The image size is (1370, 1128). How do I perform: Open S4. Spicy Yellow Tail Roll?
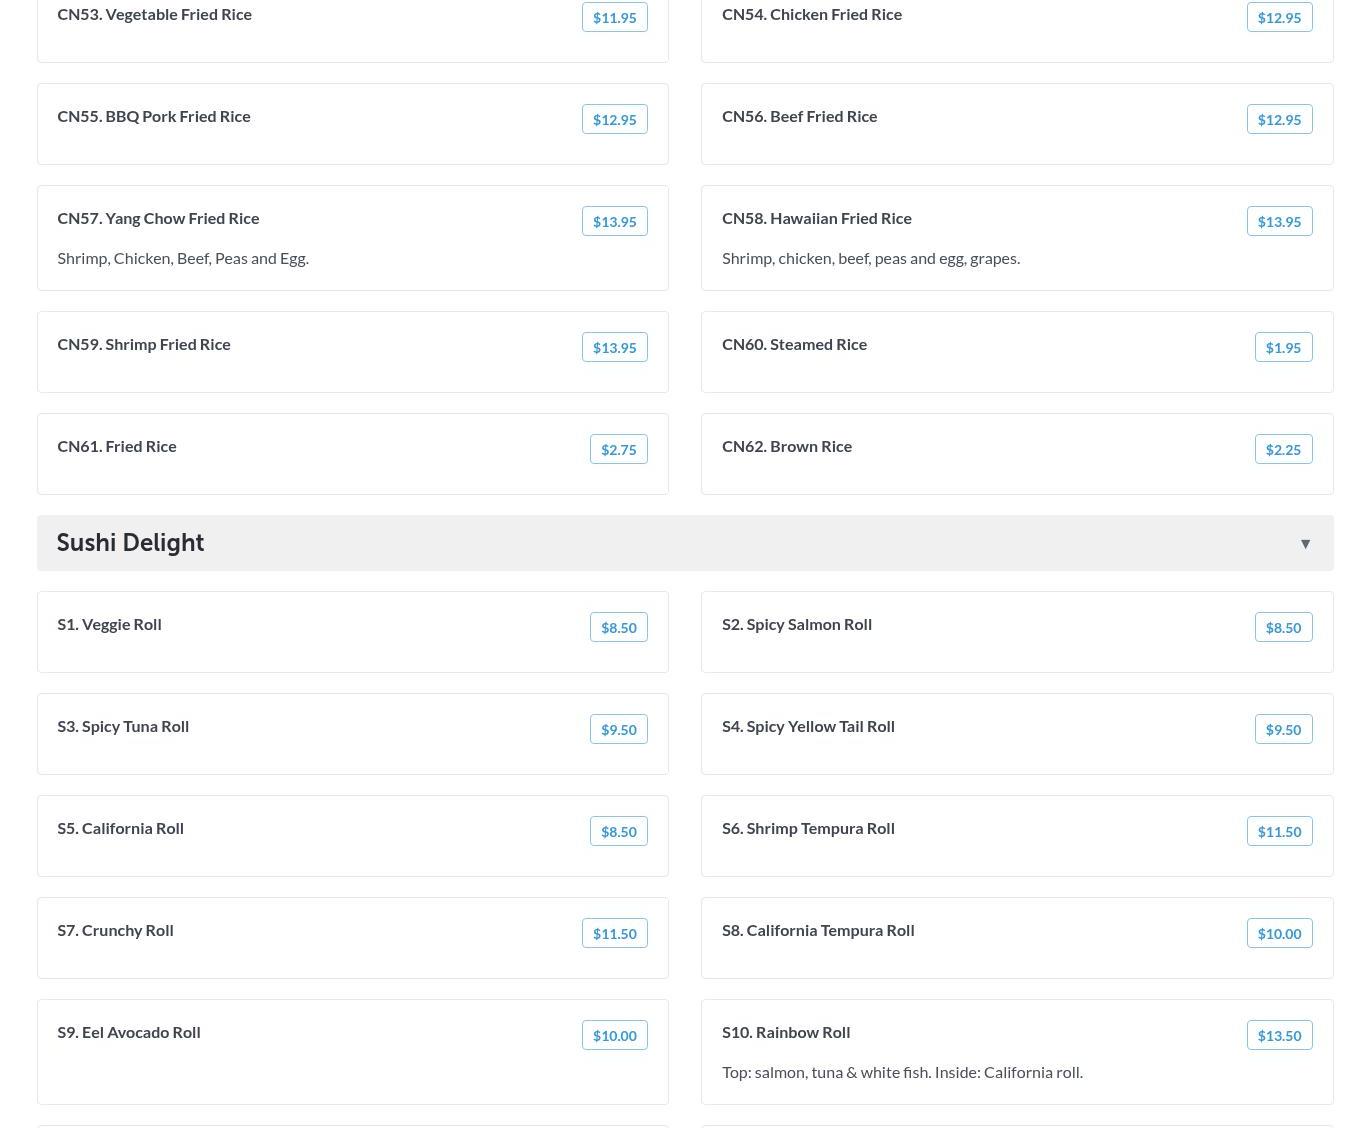pyautogui.click(x=1017, y=734)
